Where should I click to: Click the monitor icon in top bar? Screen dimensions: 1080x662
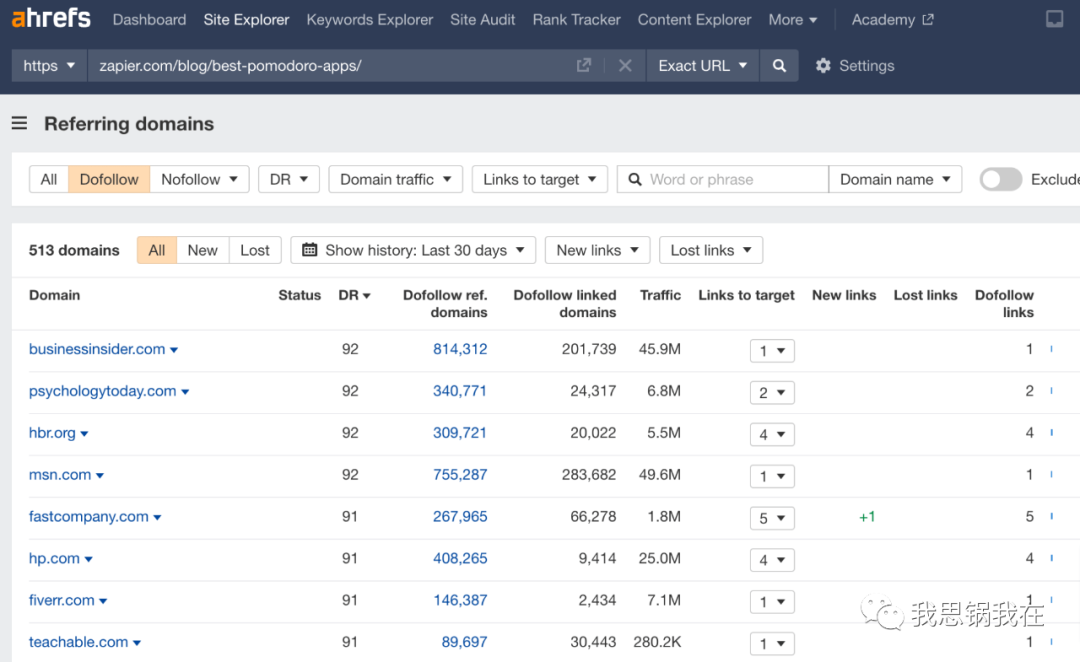click(1054, 20)
